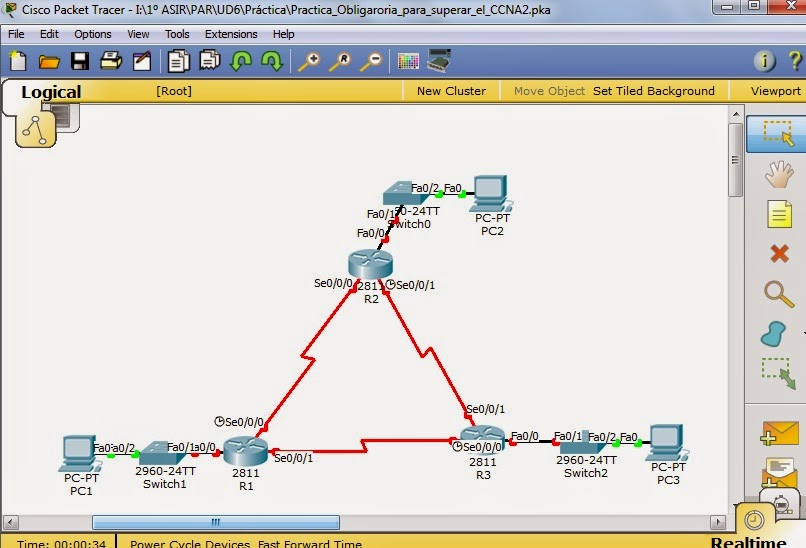806x548 pixels.
Task: Click the Viewport button
Action: 776,91
